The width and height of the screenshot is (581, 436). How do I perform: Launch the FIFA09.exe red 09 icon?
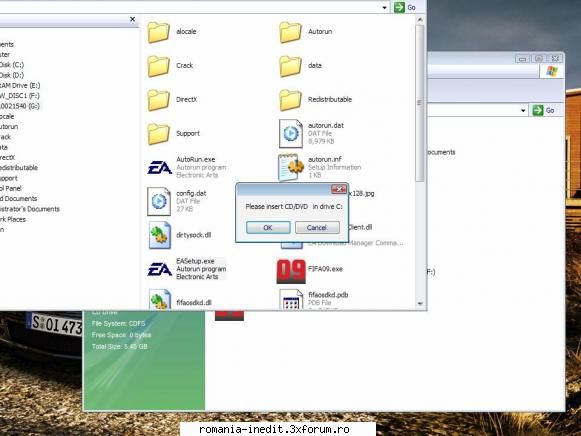click(291, 271)
